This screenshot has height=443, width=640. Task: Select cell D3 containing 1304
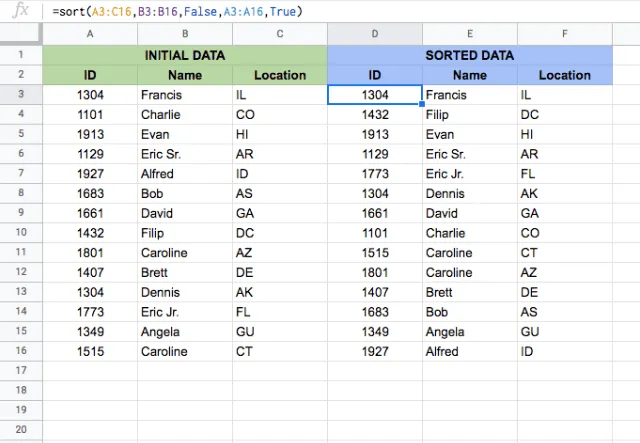point(375,95)
